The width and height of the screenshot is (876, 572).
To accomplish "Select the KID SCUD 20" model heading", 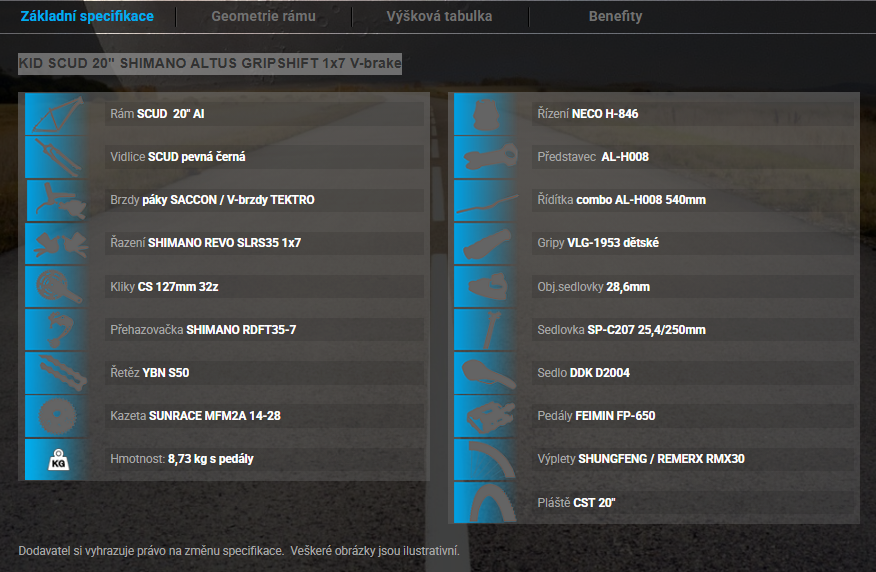I will pos(210,63).
